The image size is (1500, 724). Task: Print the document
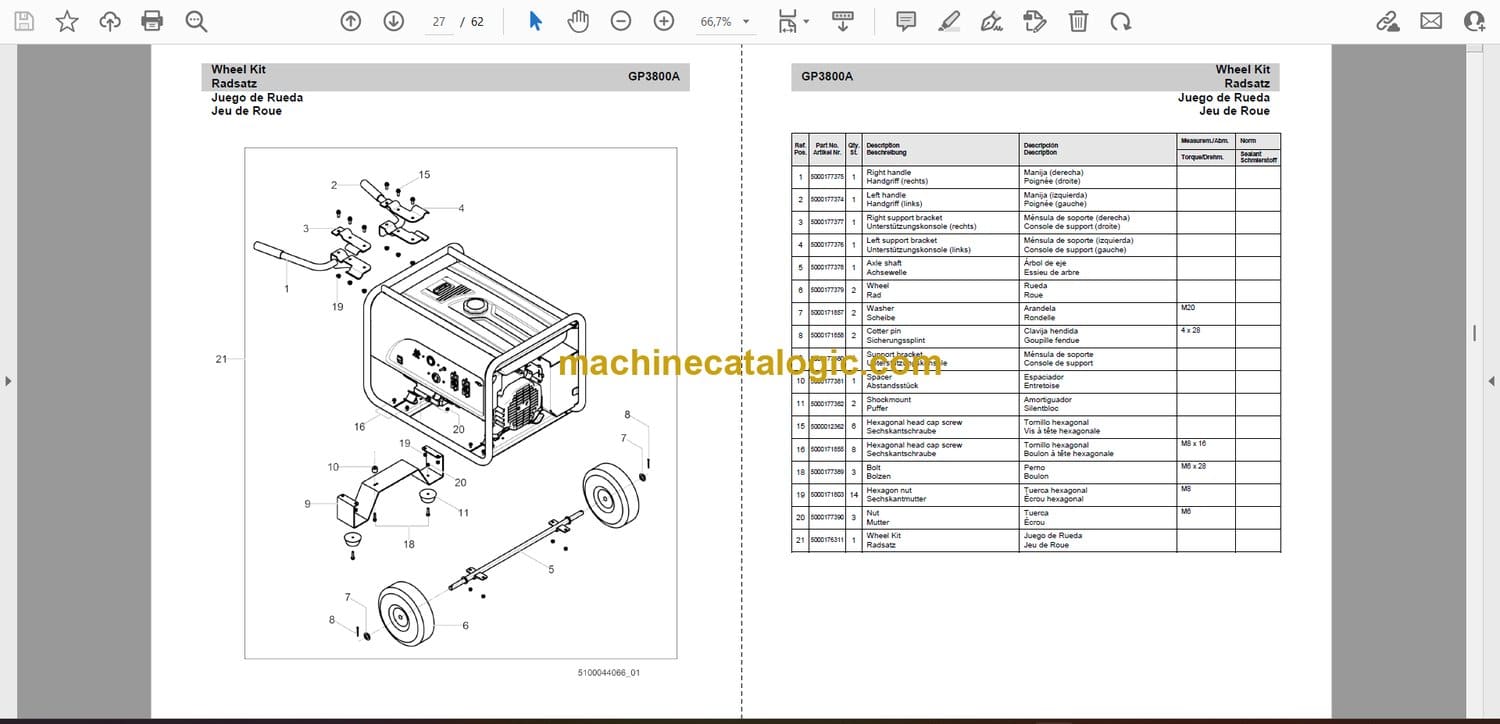152,21
